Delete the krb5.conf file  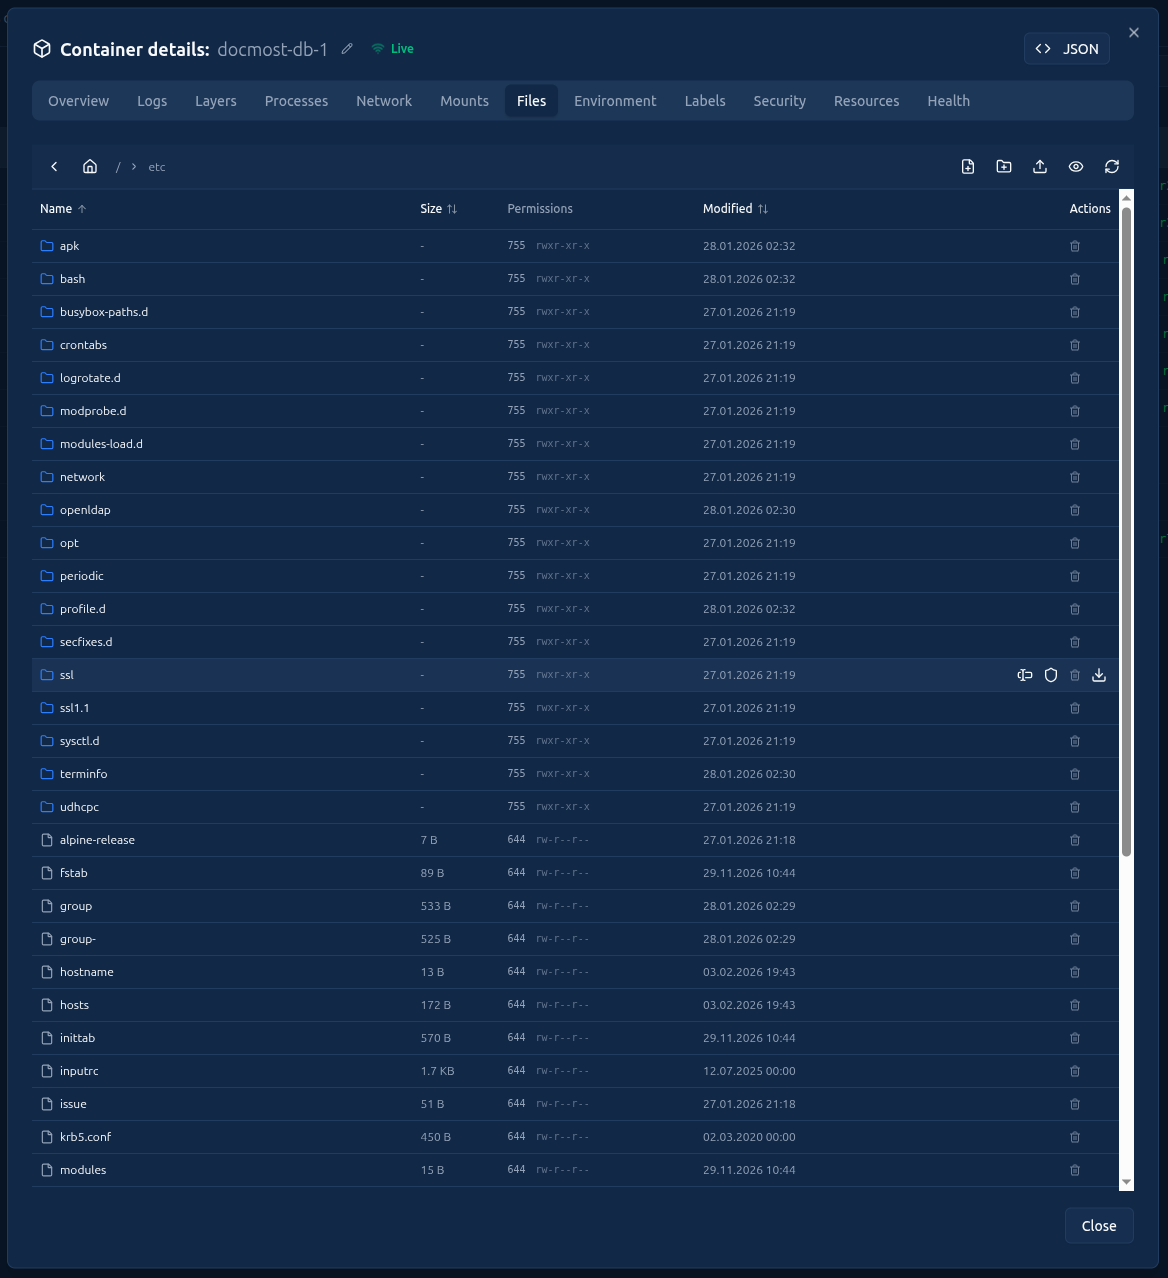(1075, 1137)
